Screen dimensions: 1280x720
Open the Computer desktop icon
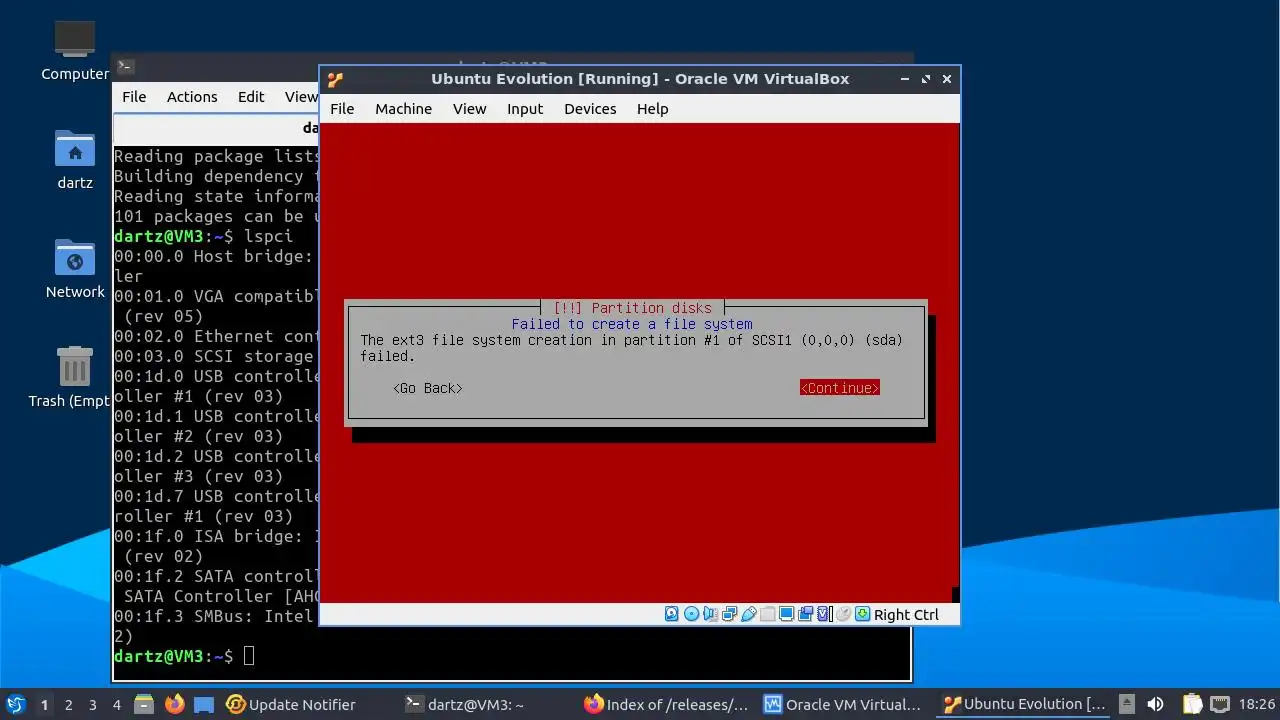(75, 40)
